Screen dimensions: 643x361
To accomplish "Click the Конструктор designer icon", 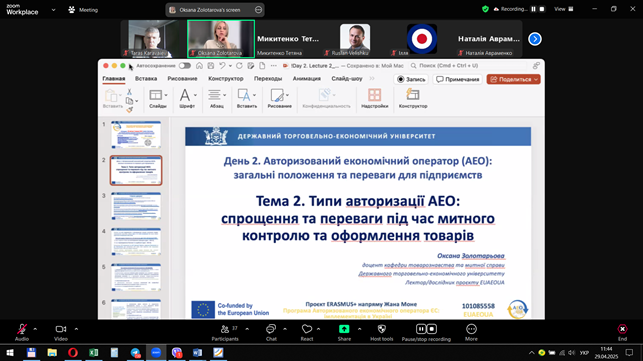I will (x=413, y=98).
